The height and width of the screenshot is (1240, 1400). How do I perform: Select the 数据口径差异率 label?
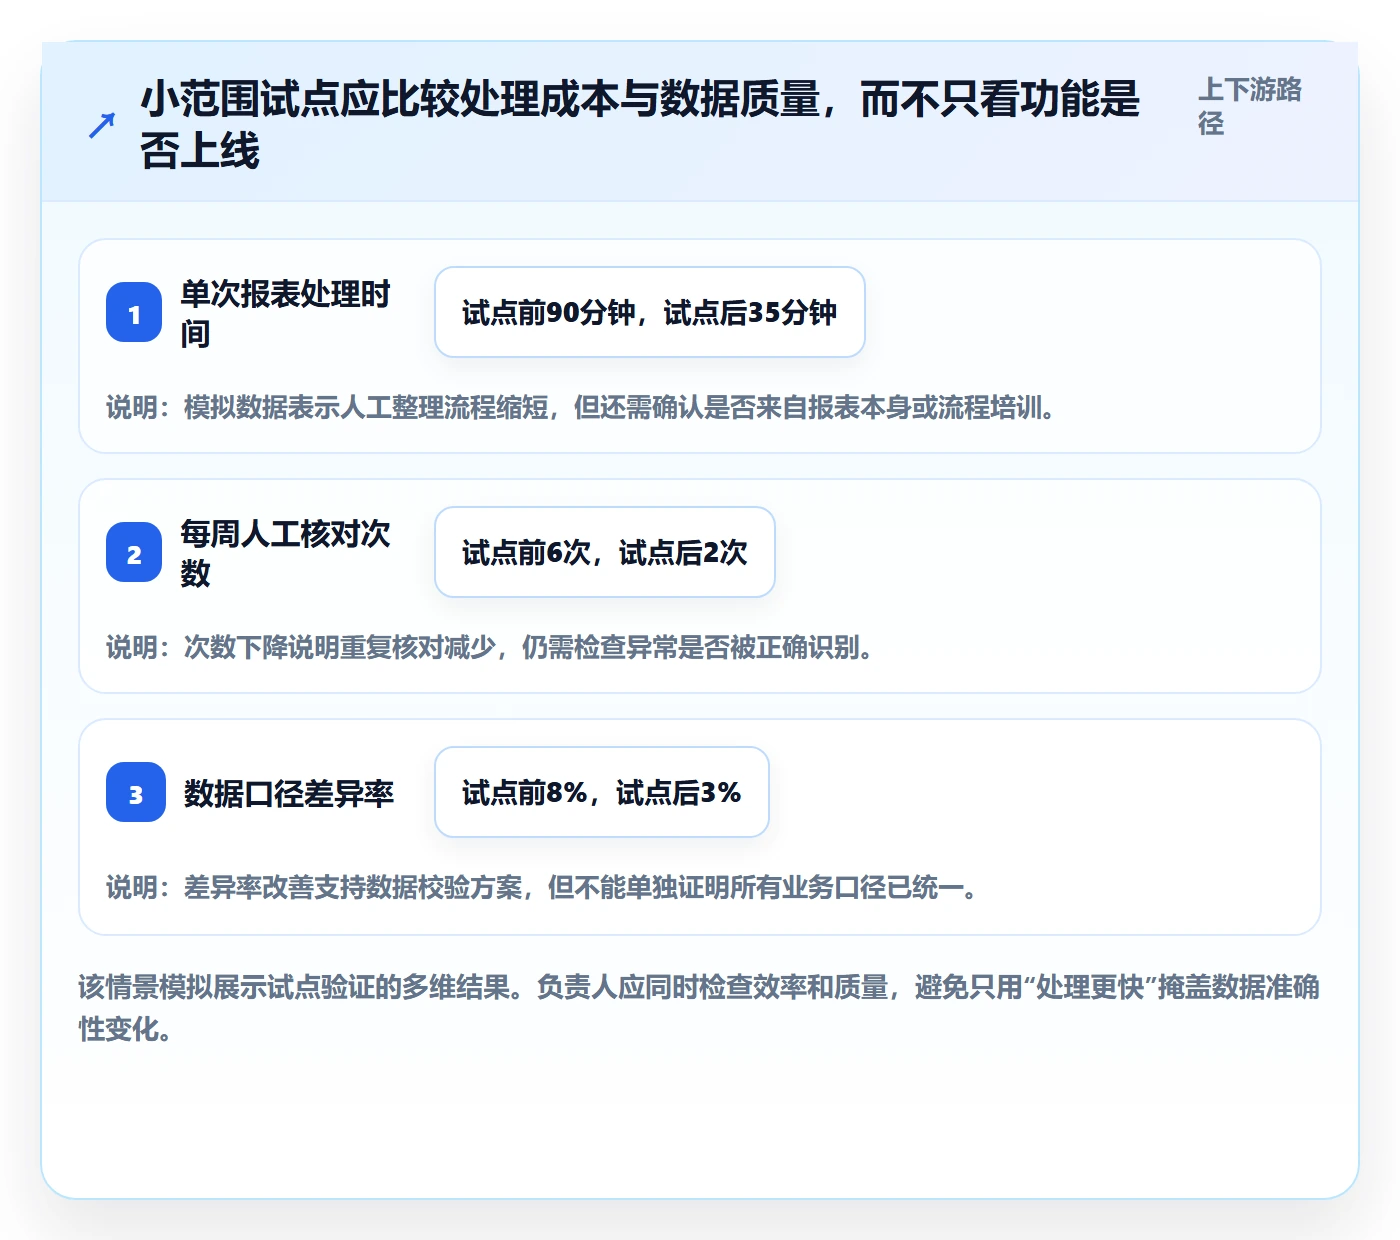click(x=288, y=793)
